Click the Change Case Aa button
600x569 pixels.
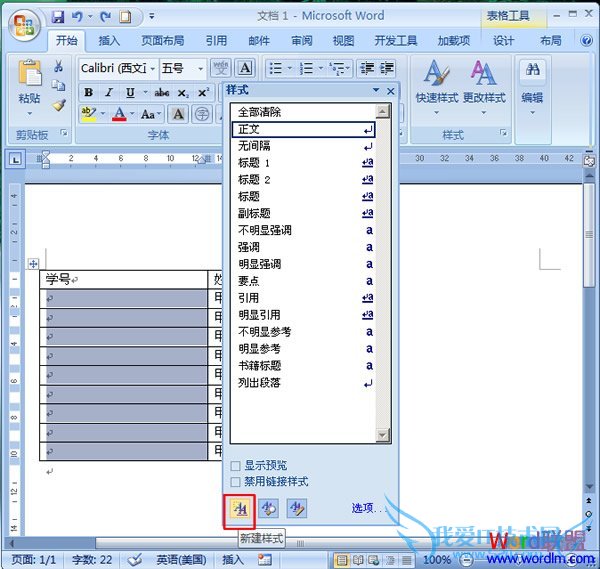coord(151,114)
